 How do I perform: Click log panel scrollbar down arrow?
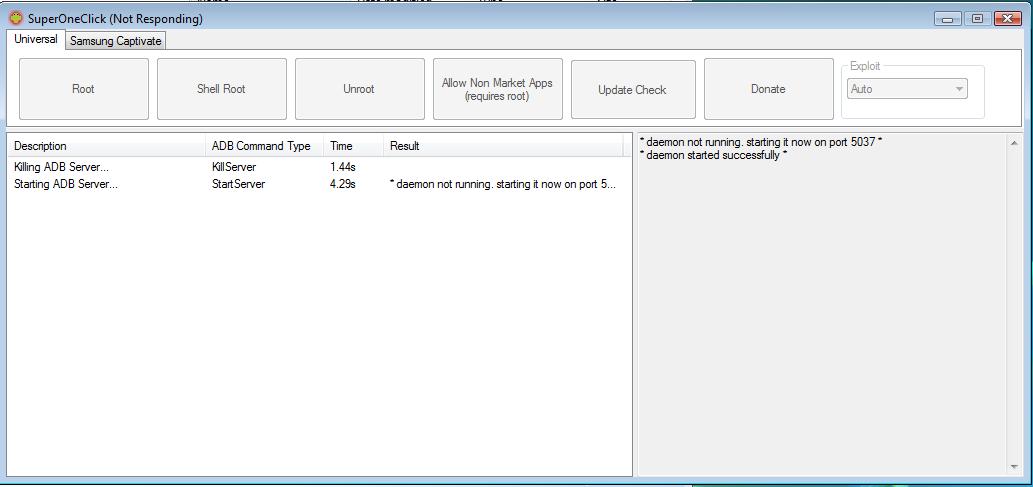coord(1015,467)
